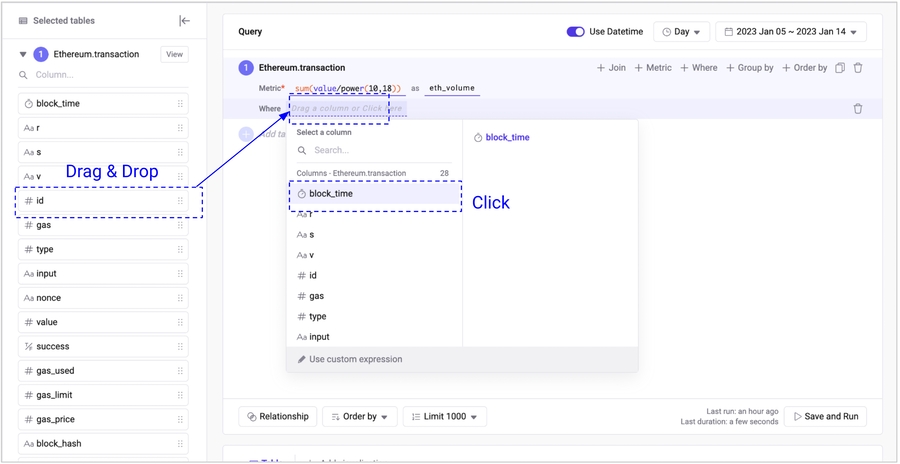The width and height of the screenshot is (900, 464).
Task: Toggle the Use Datetime switch
Action: pyautogui.click(x=575, y=32)
